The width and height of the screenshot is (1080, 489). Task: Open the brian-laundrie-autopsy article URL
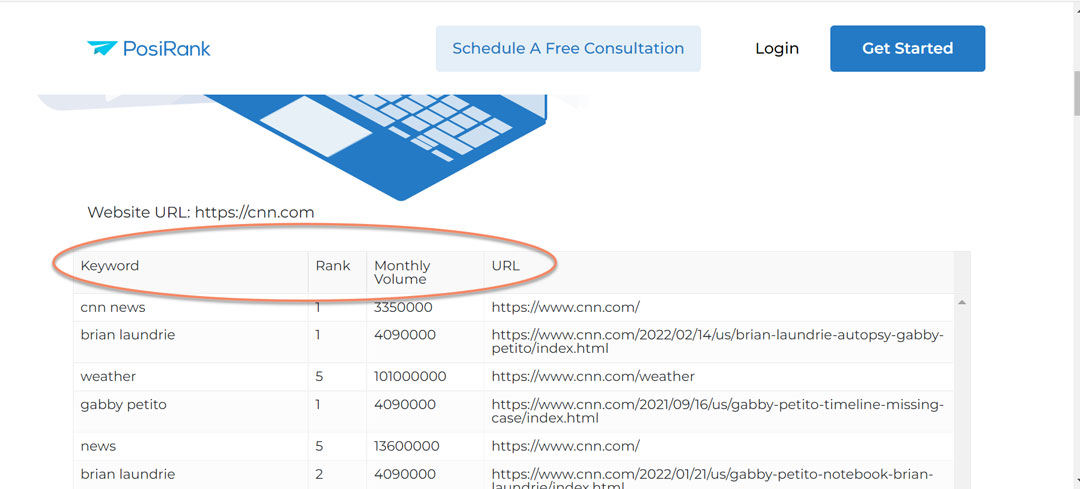(716, 342)
